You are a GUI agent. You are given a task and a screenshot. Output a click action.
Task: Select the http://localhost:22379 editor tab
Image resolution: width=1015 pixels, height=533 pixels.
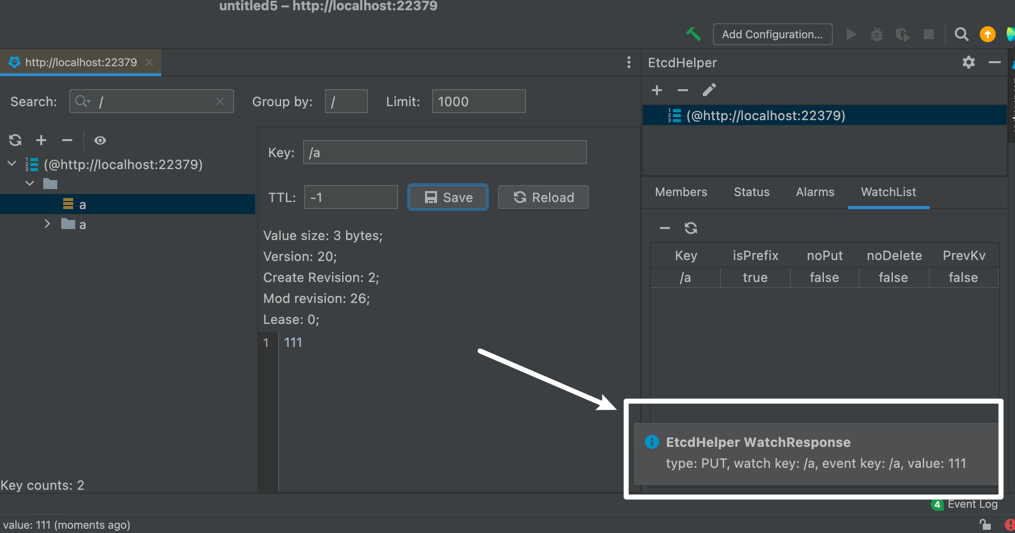[x=80, y=62]
